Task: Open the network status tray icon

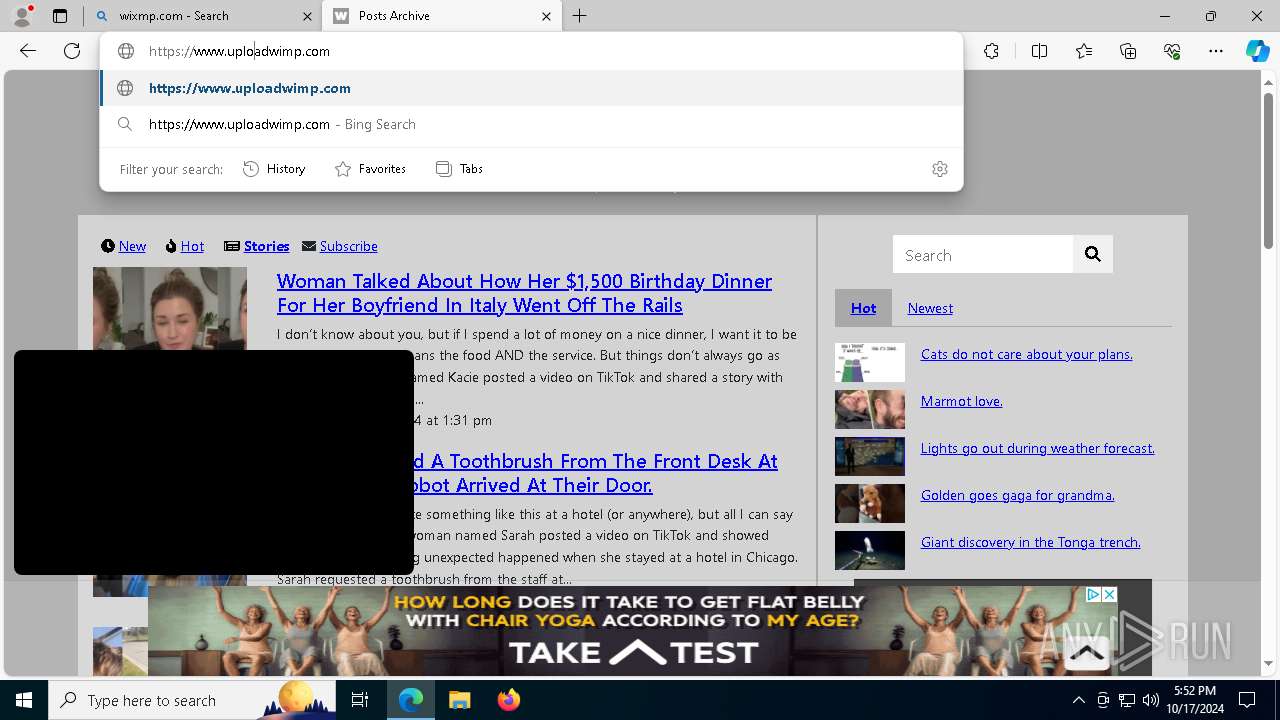Action: point(1127,700)
